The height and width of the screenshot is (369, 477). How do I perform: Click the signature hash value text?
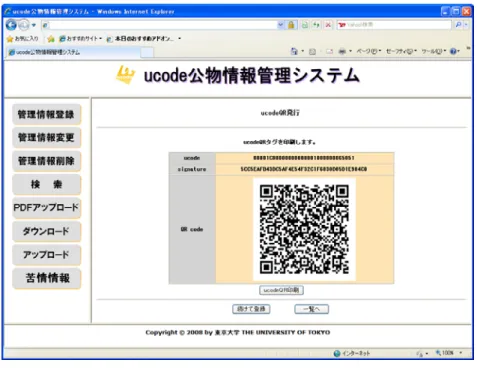[304, 169]
